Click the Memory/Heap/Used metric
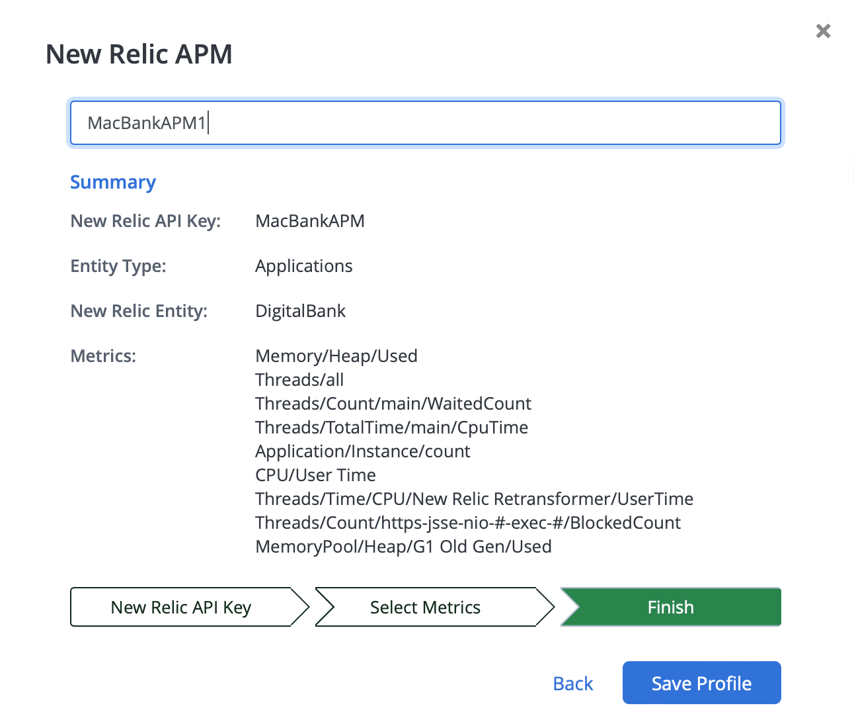854x728 pixels. [336, 356]
